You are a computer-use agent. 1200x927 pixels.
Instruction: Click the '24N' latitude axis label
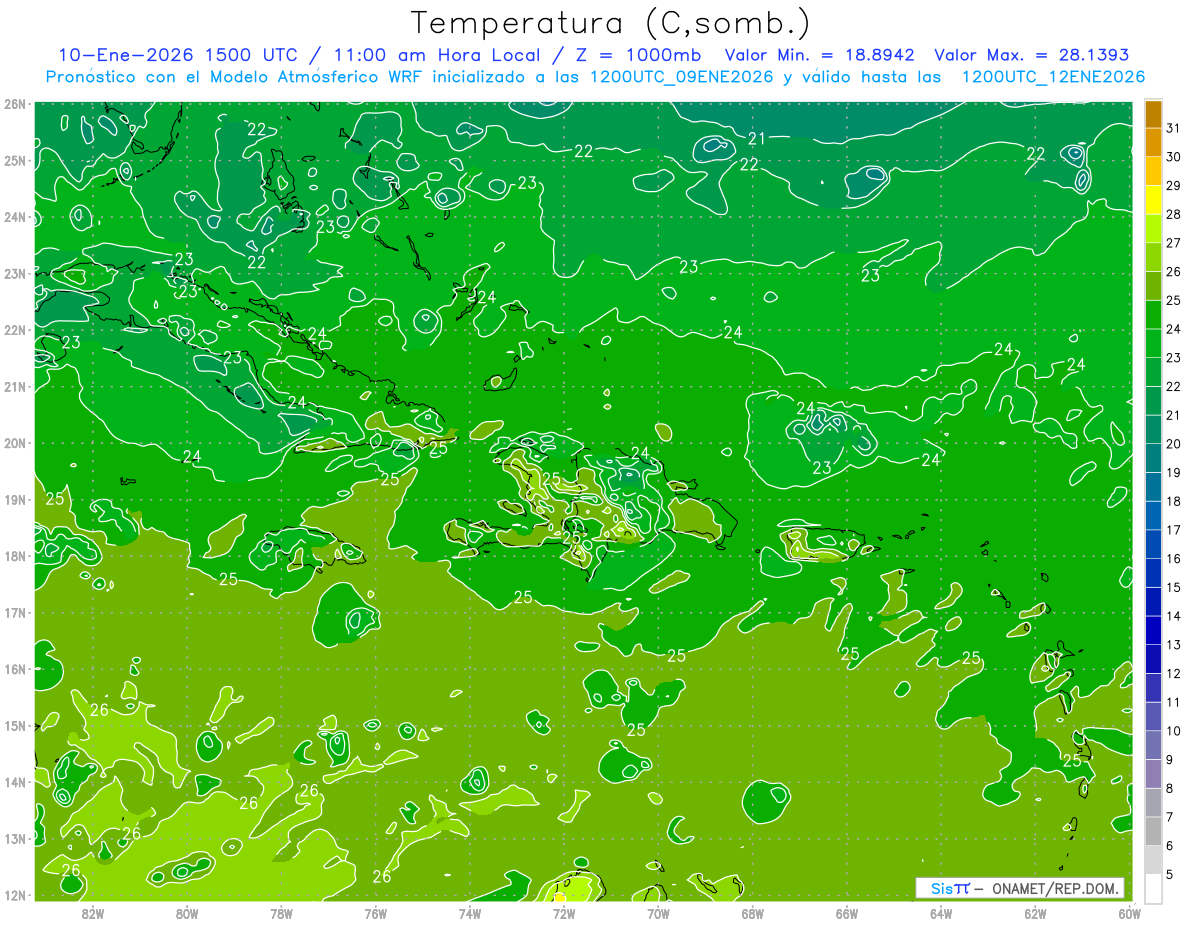pos(15,217)
